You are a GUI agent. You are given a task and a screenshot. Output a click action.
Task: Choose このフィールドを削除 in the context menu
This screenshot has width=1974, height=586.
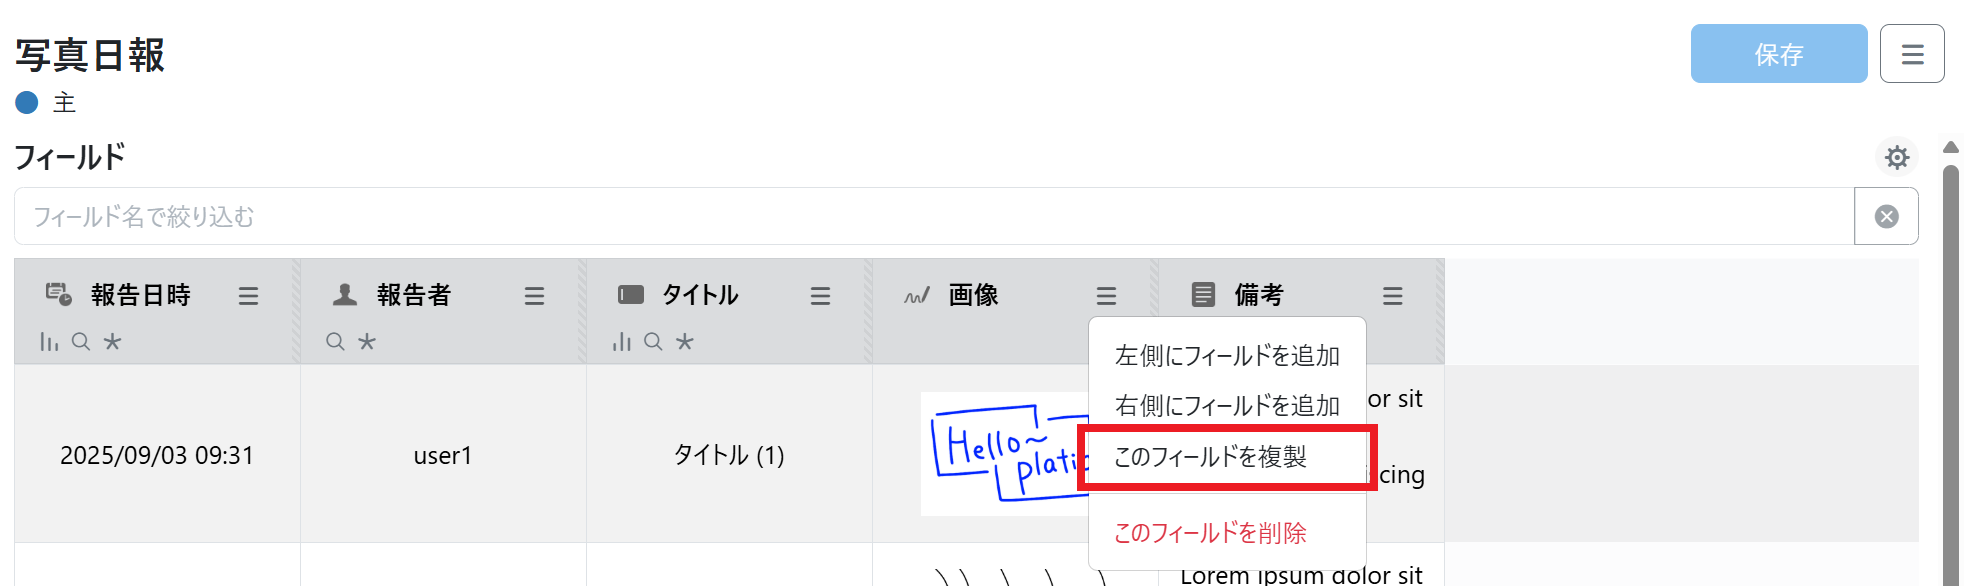pos(1210,533)
